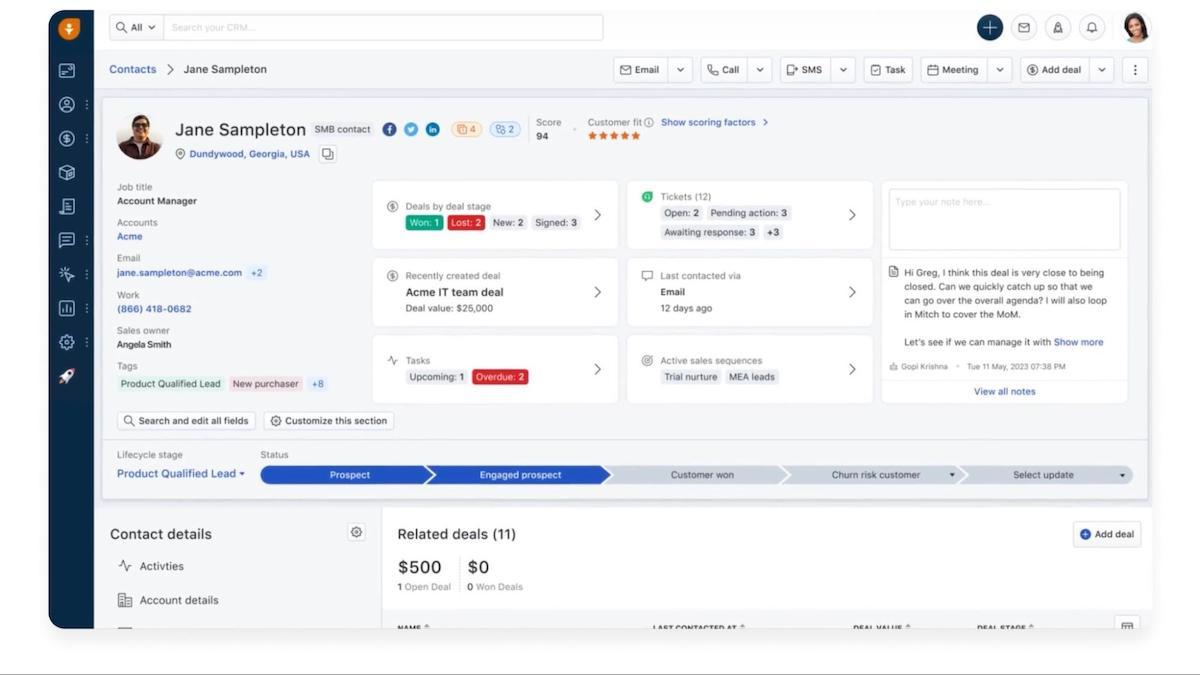Image resolution: width=1200 pixels, height=675 pixels.
Task: Click the Facebook icon beside SMB contact
Action: [x=390, y=129]
